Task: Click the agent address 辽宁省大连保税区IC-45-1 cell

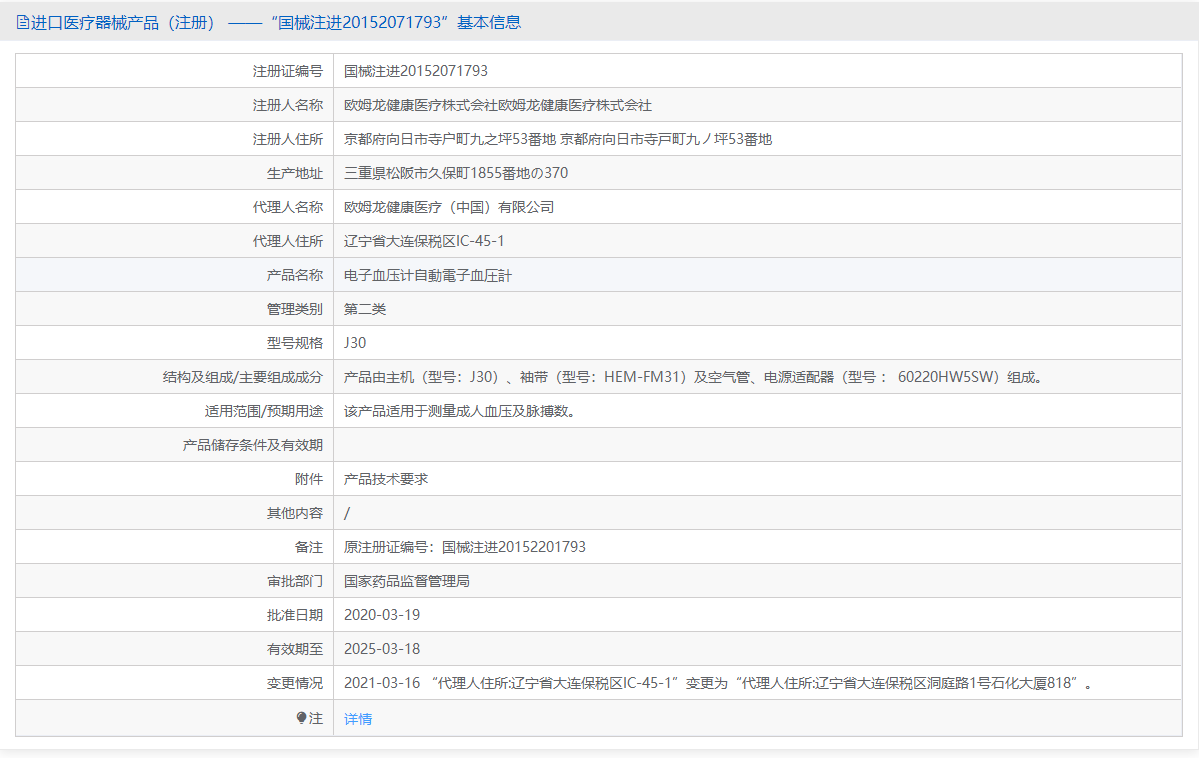Action: (x=424, y=241)
